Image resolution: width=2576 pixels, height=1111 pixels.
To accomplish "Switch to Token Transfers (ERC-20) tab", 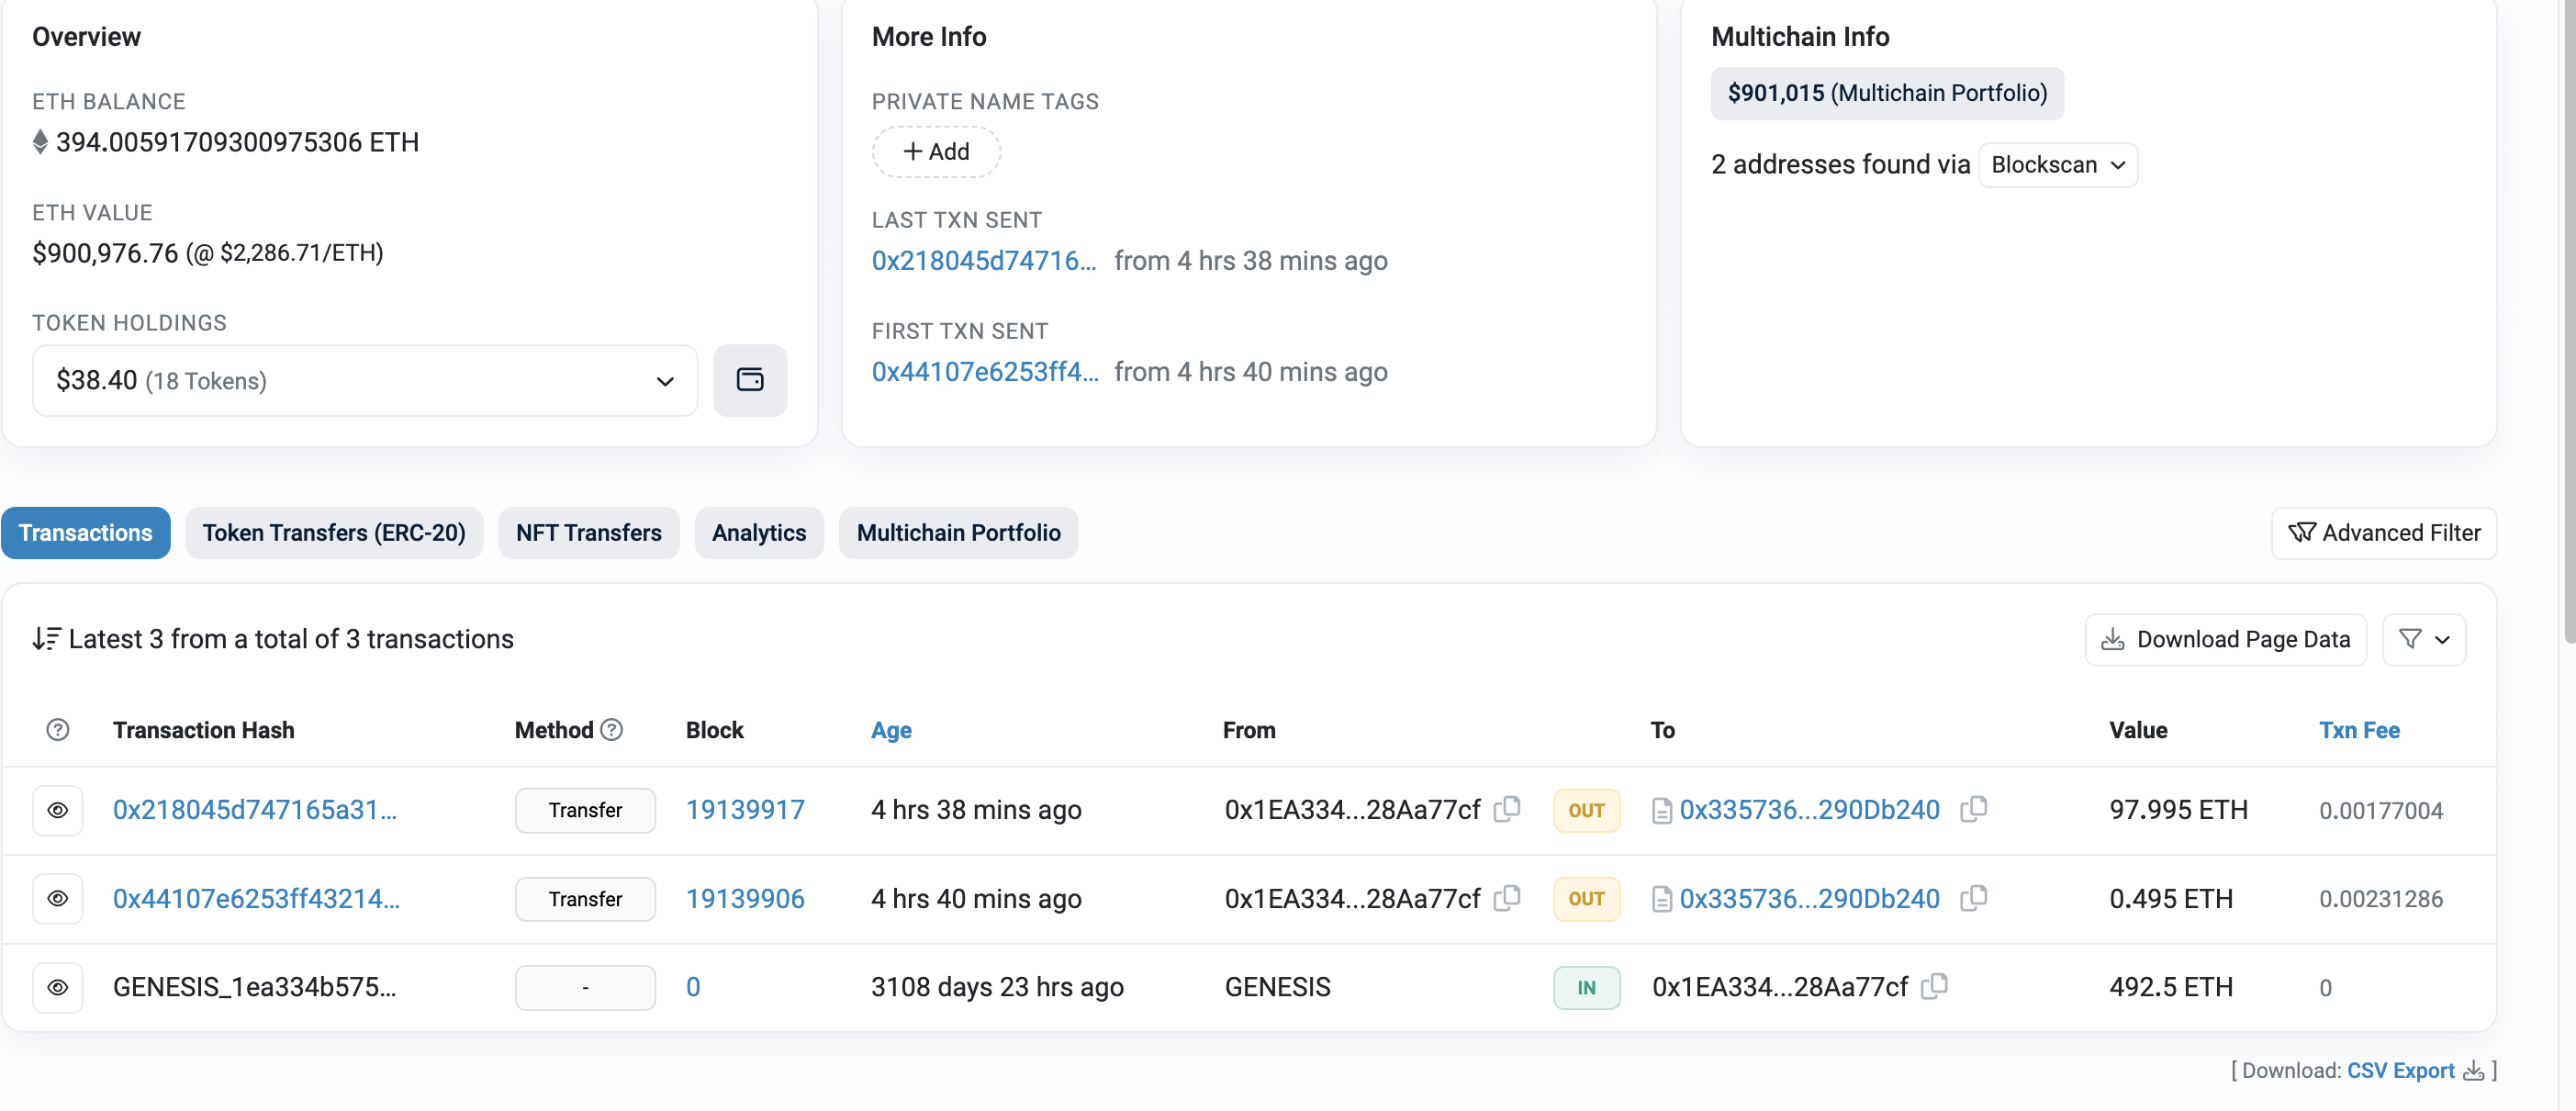I will tap(334, 533).
